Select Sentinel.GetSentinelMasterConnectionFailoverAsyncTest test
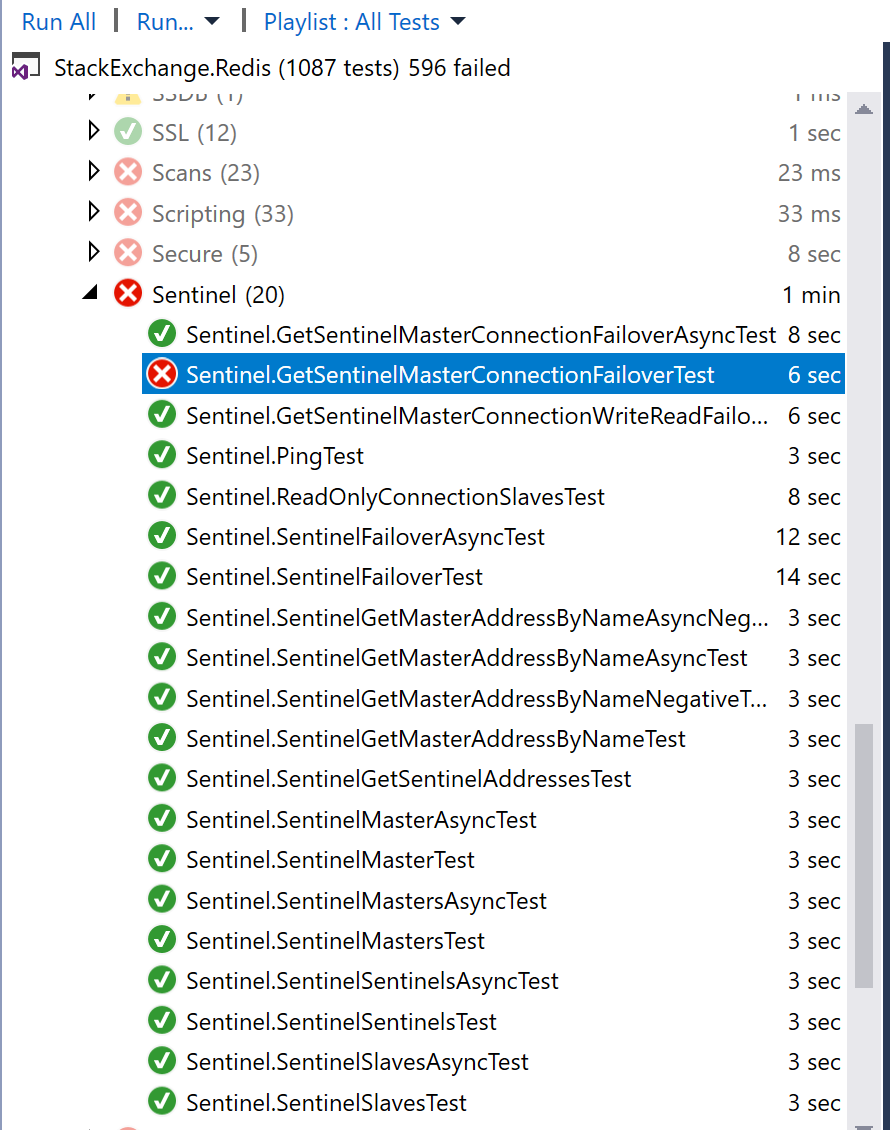Image resolution: width=890 pixels, height=1130 pixels. tap(481, 335)
